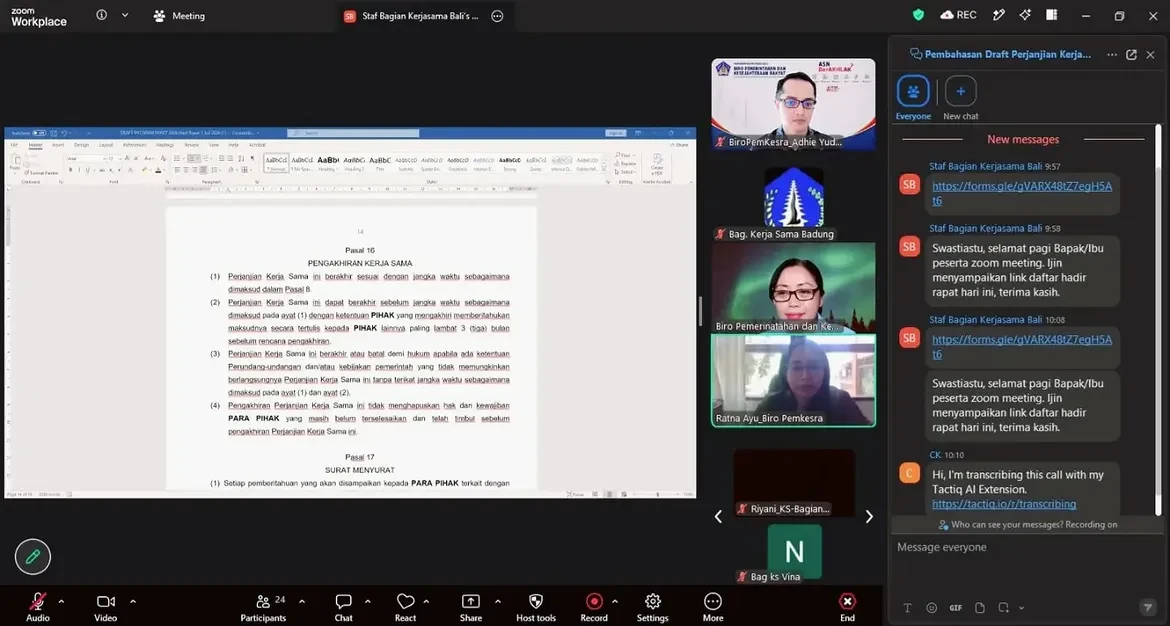Viewport: 1170px width, 626px height.
Task: Open Host tools shield
Action: pyautogui.click(x=536, y=607)
